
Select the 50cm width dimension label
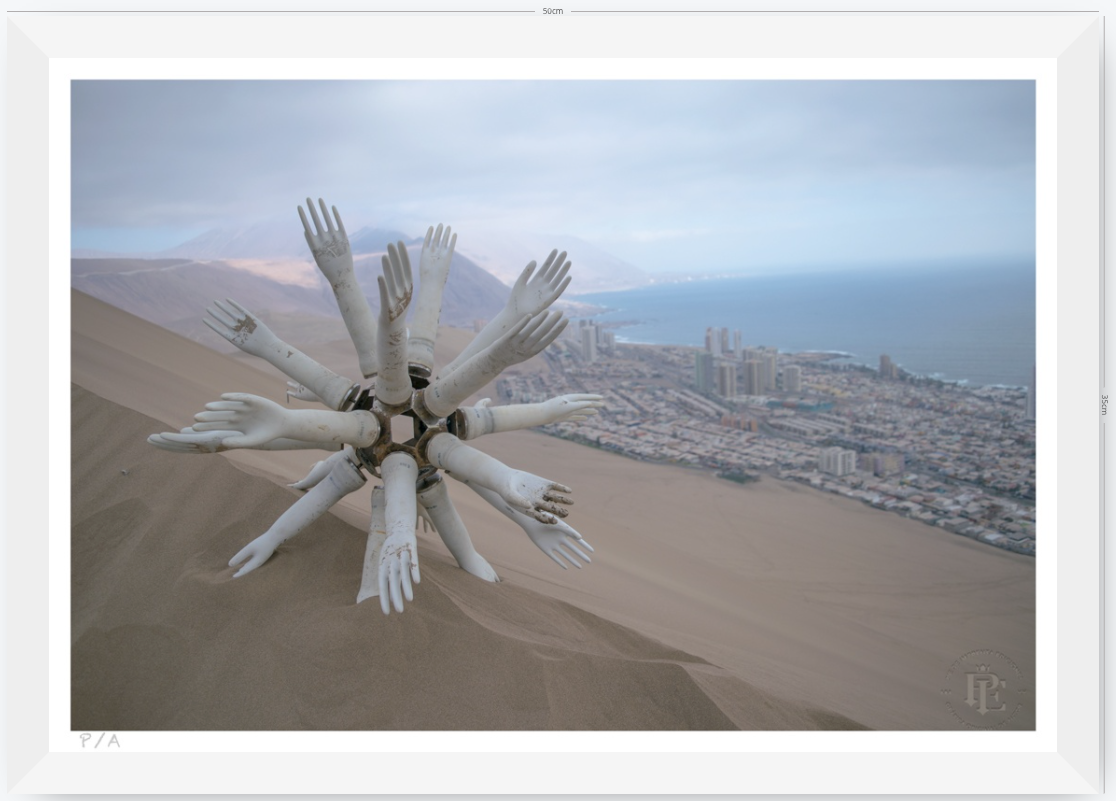pos(552,11)
